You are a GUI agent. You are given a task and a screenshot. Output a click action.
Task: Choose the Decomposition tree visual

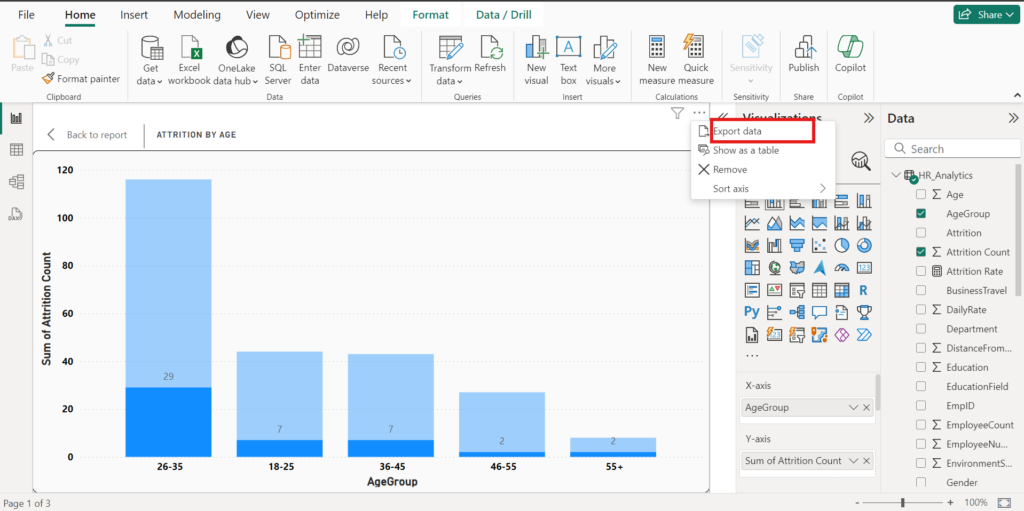[x=797, y=312]
